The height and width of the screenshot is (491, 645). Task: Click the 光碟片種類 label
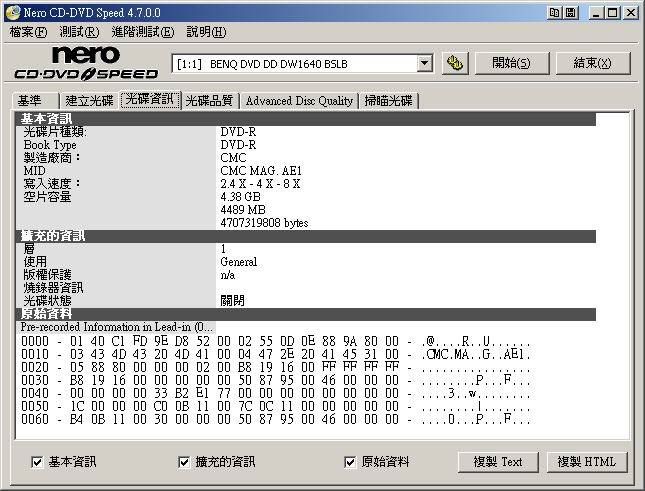(55, 132)
